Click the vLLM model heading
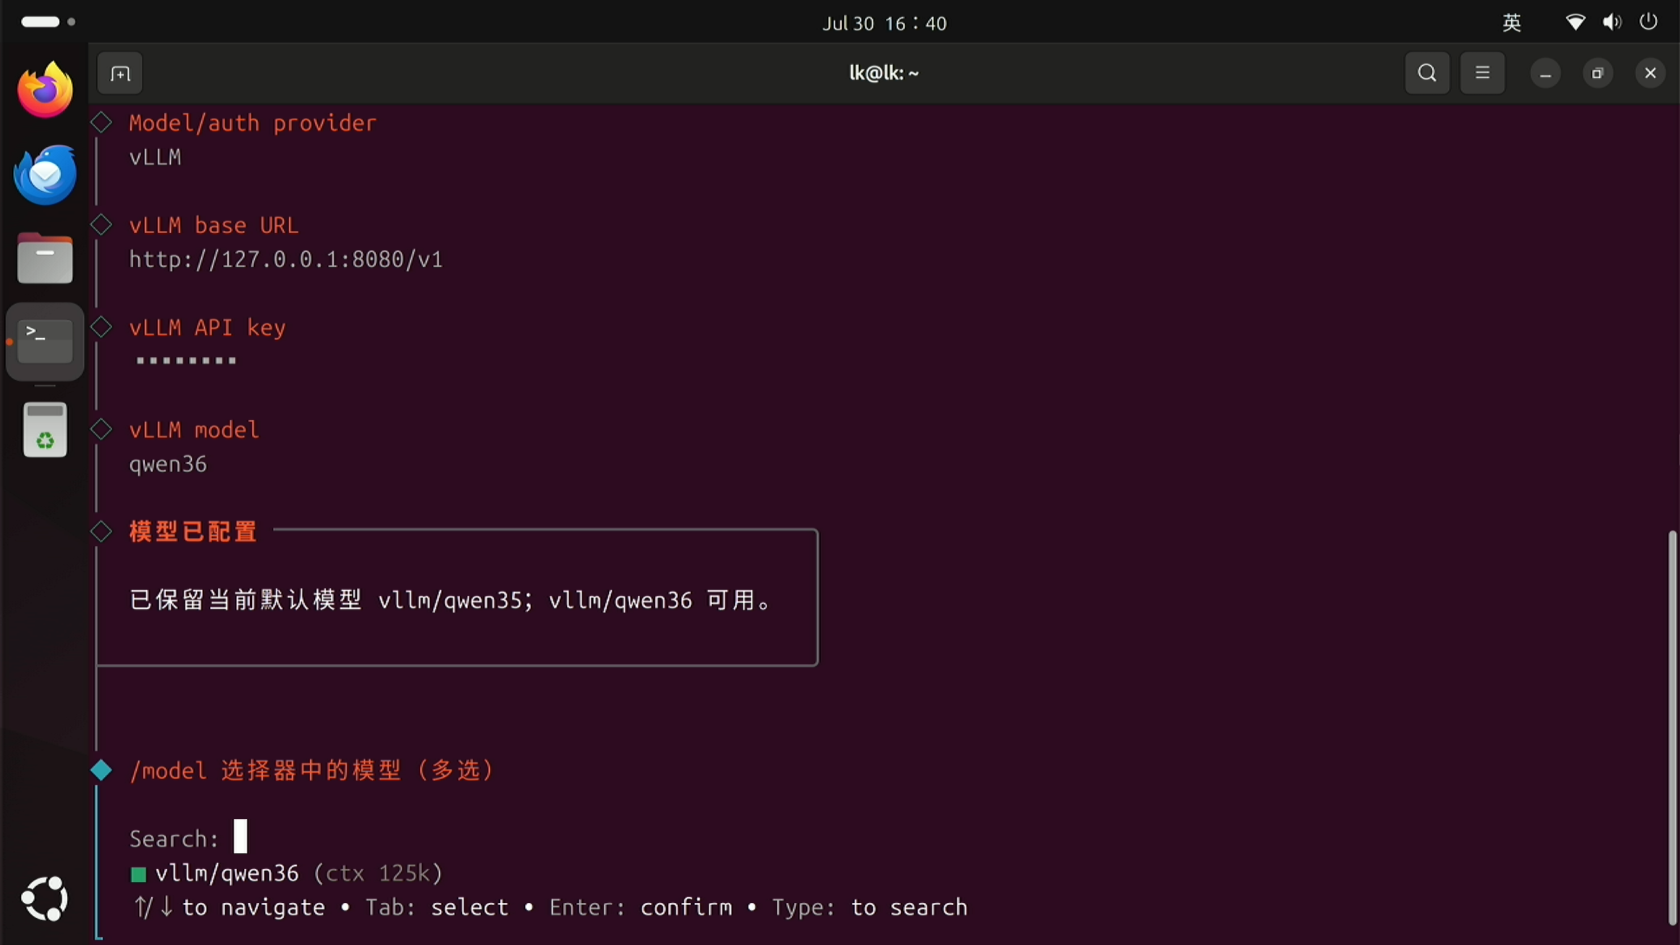1680x945 pixels. pyautogui.click(x=194, y=429)
